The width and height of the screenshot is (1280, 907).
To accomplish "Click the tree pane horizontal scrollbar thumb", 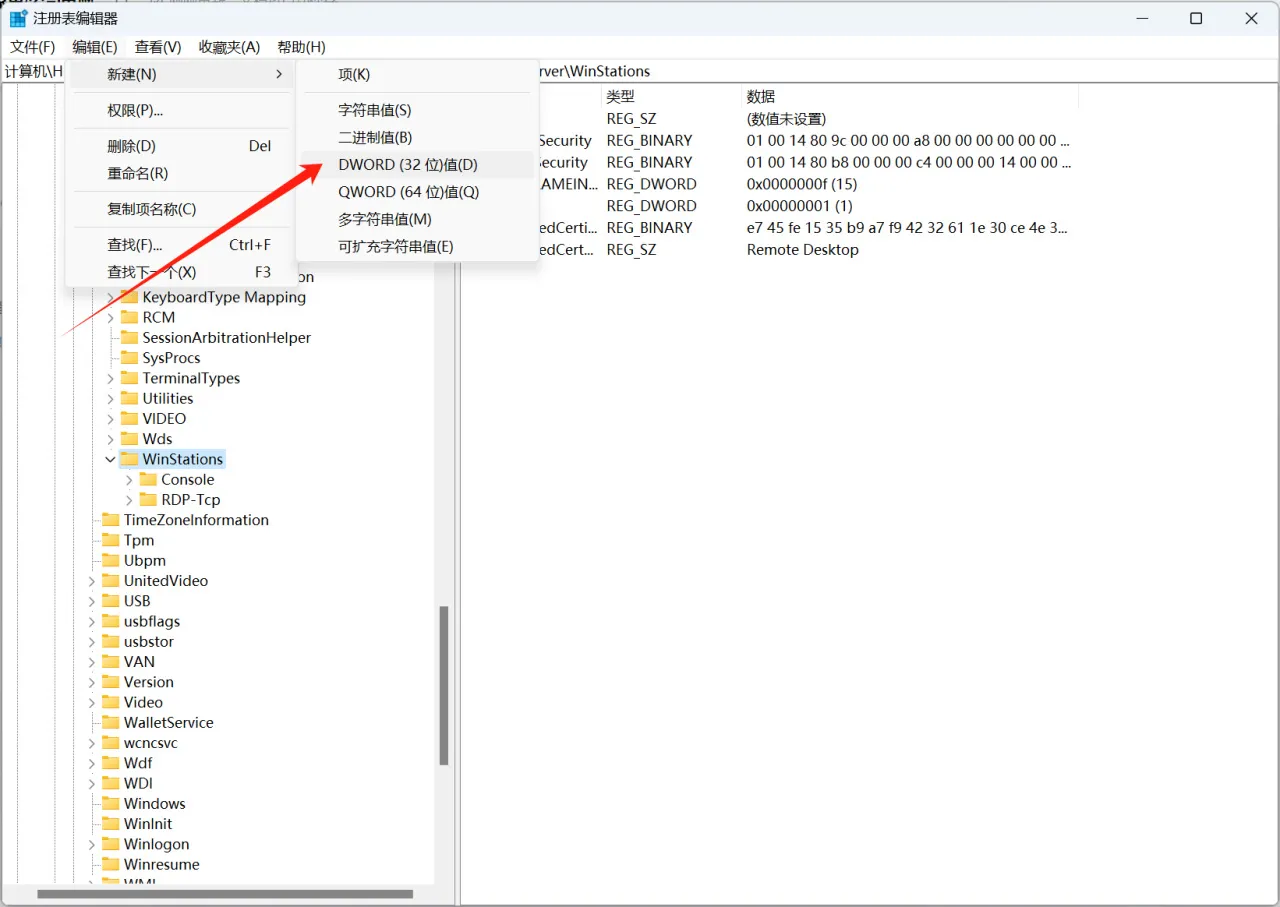I will [226, 894].
